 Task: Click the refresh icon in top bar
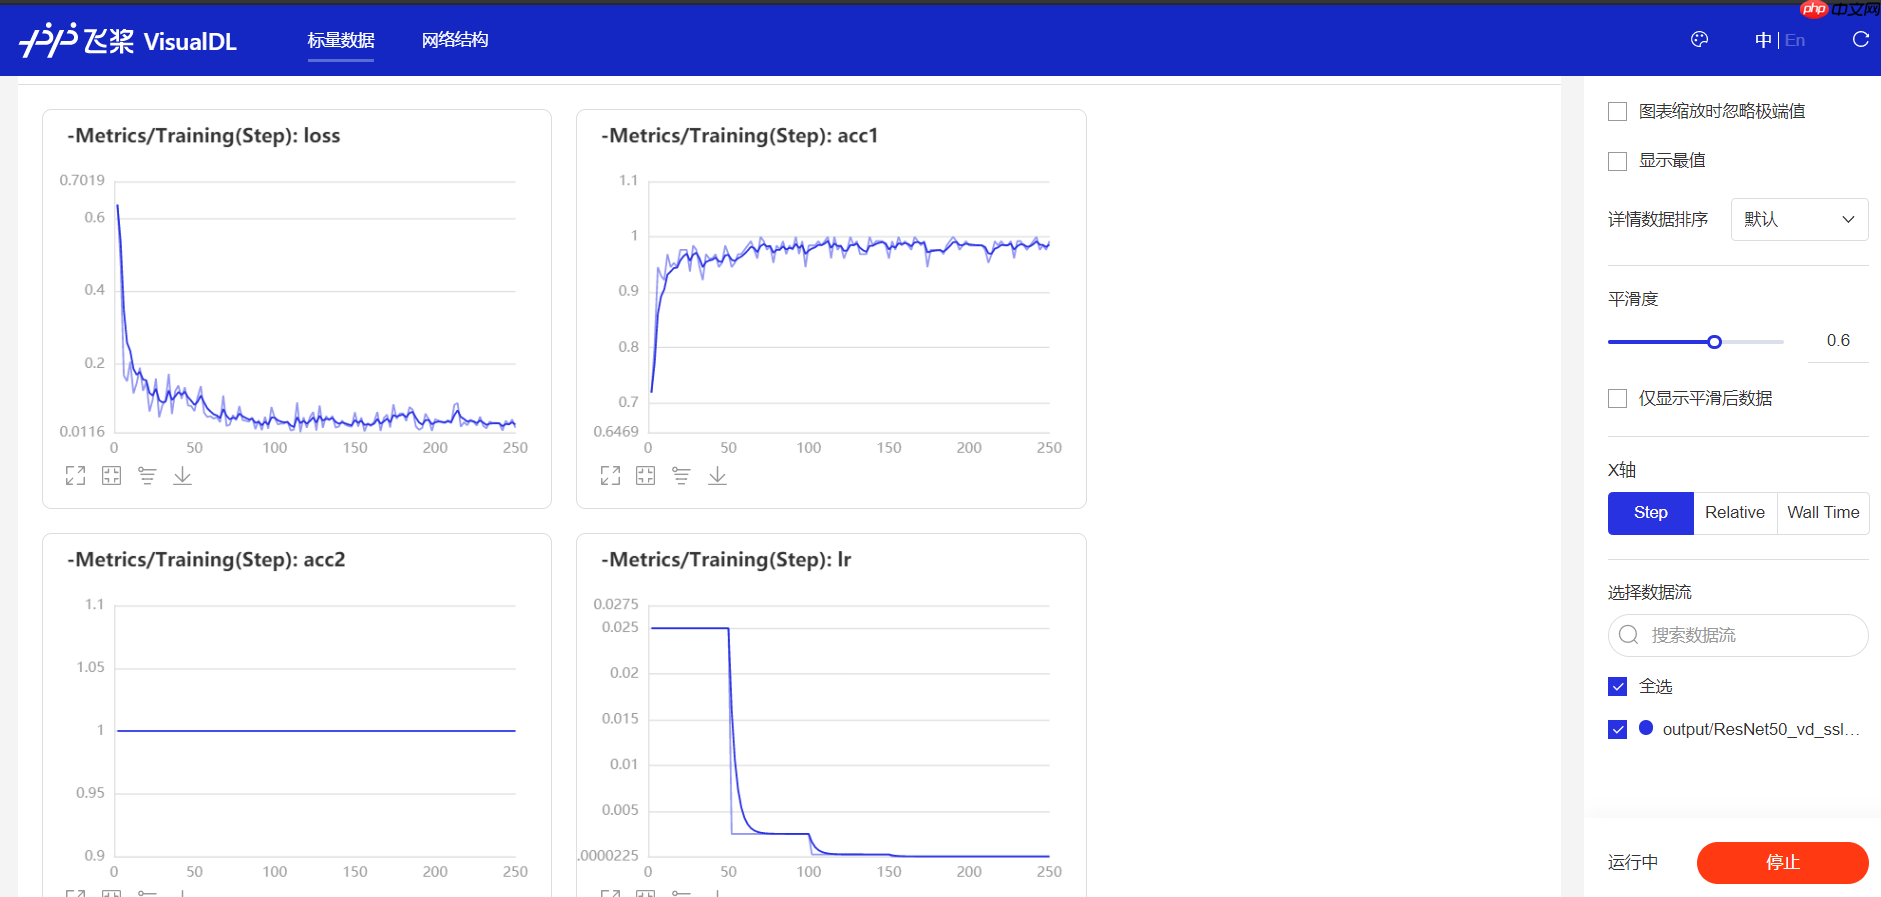pos(1860,40)
